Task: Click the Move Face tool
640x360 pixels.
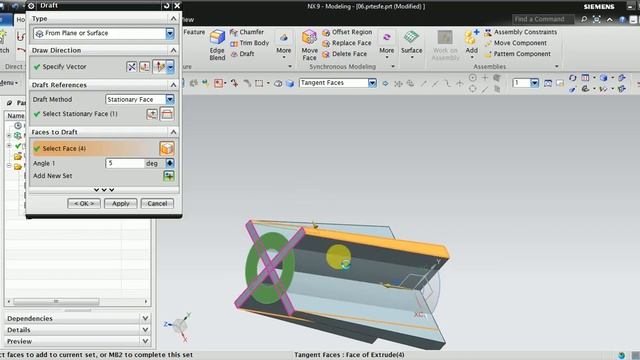Action: click(x=309, y=45)
